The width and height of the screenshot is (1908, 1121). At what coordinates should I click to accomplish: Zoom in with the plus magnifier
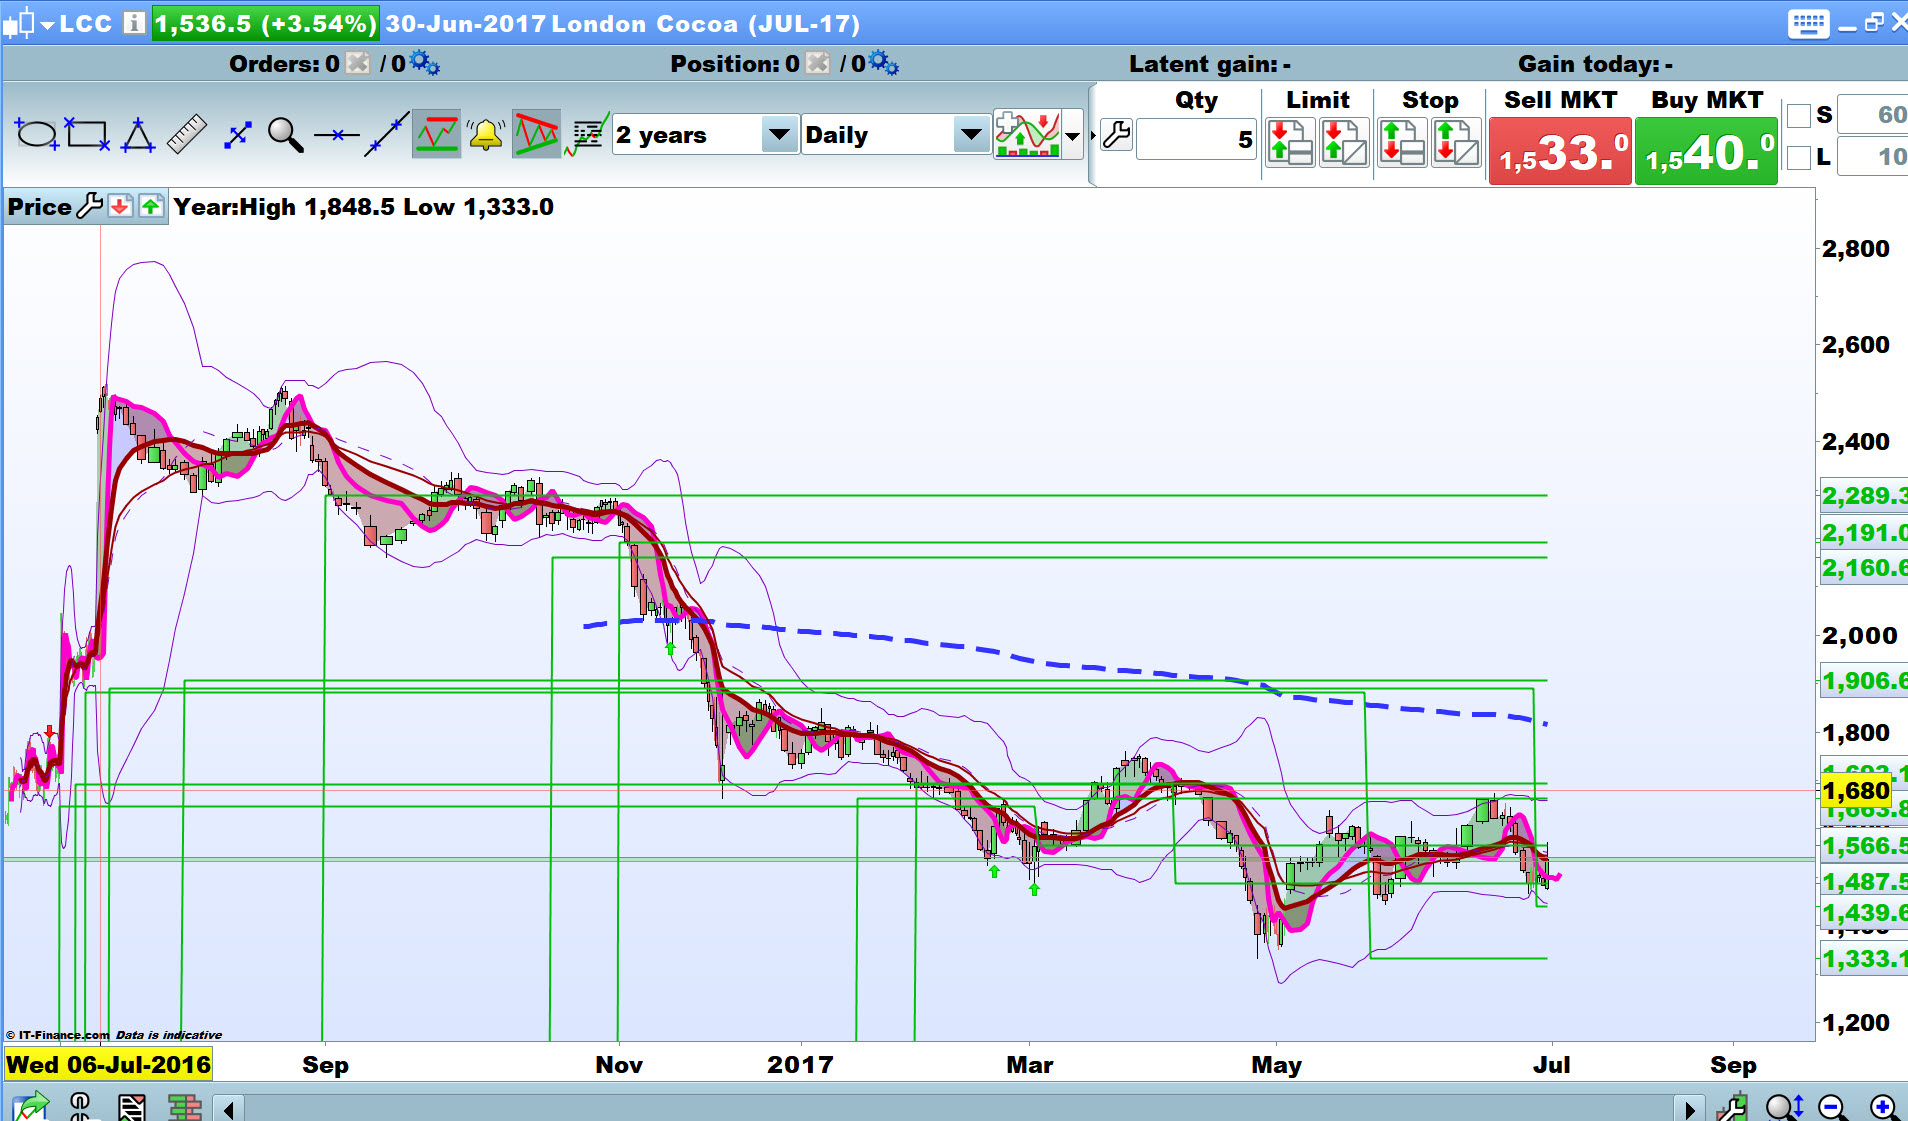tap(1883, 1107)
